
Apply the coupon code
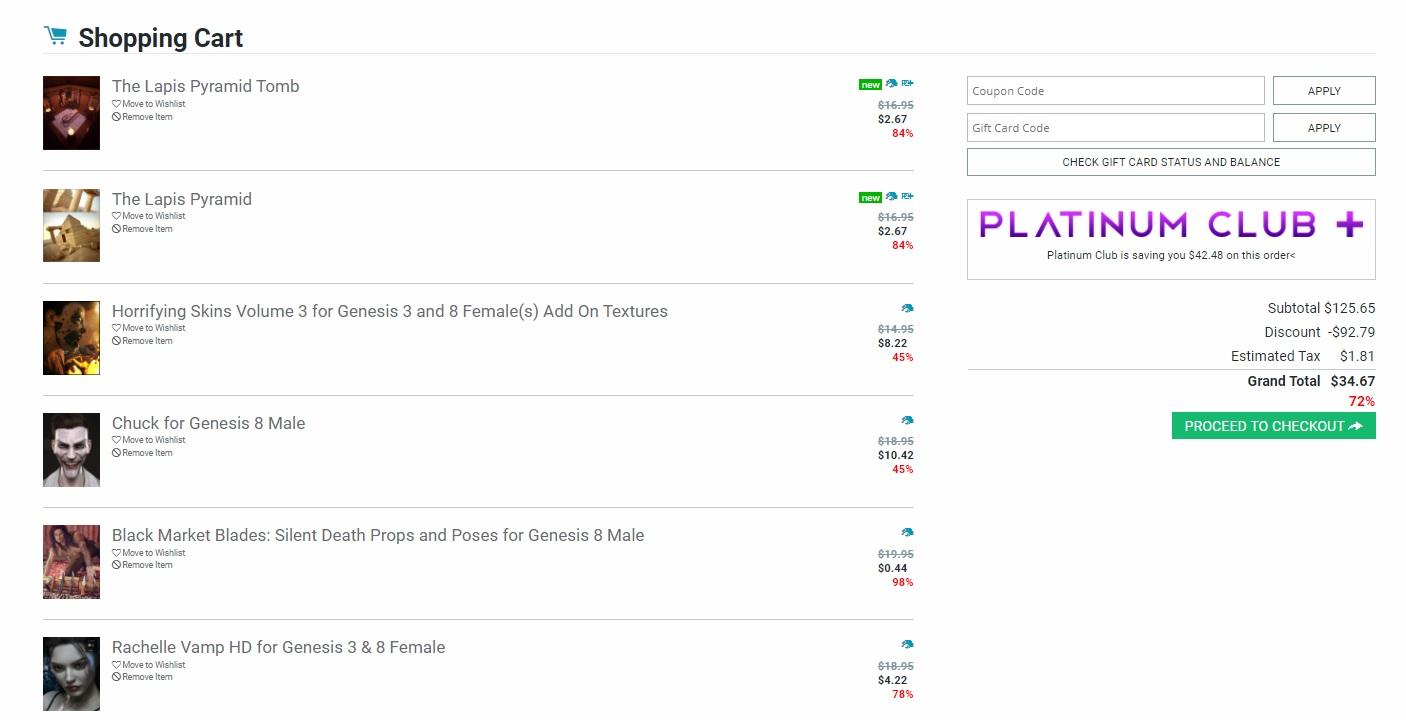tap(1323, 91)
